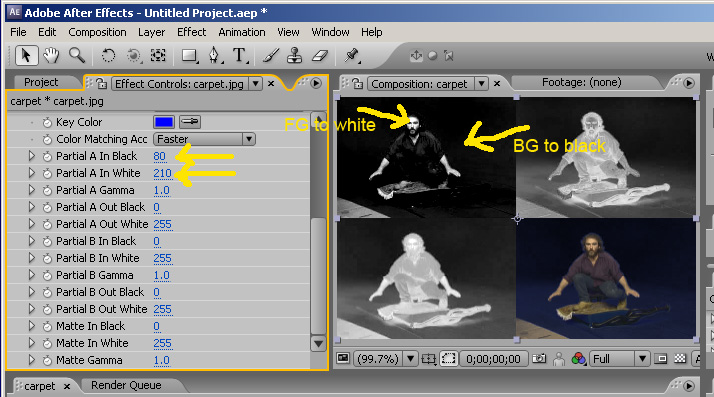Toggle Transparency Grid checkerboard button
The width and height of the screenshot is (714, 397).
pyautogui.click(x=680, y=359)
